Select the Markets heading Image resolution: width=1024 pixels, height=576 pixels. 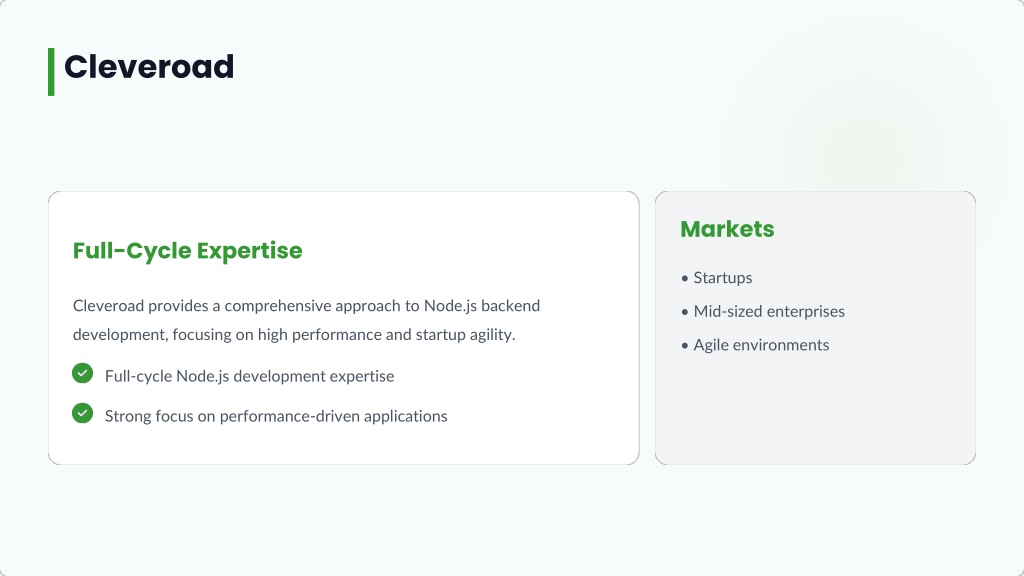727,229
